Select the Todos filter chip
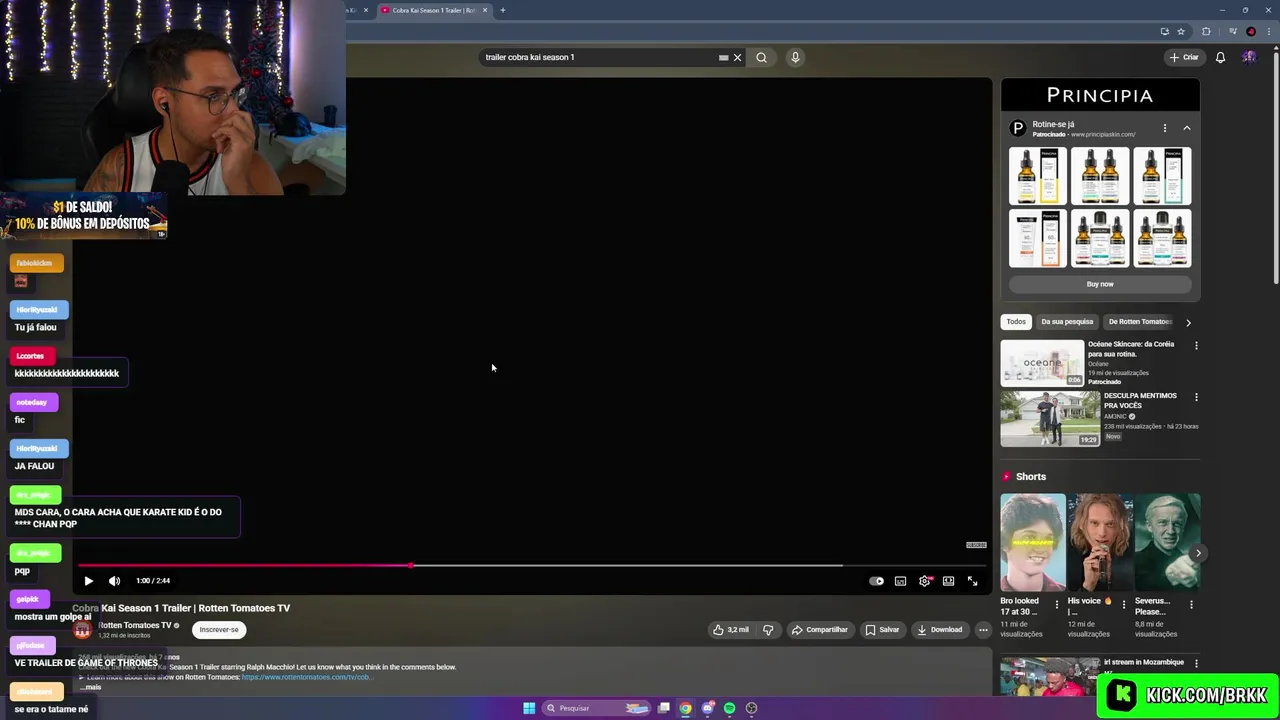Viewport: 1280px width, 720px height. tap(1016, 322)
